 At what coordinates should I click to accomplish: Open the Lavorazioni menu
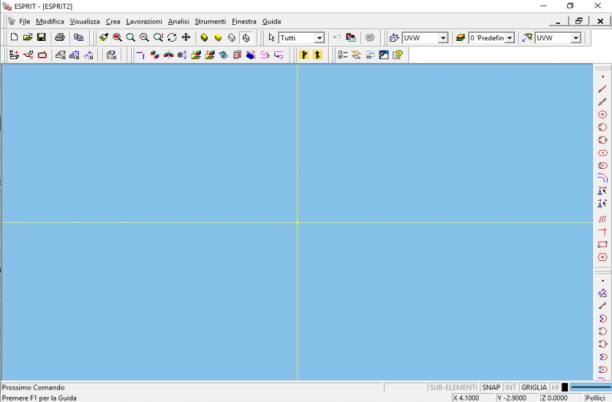pyautogui.click(x=144, y=21)
